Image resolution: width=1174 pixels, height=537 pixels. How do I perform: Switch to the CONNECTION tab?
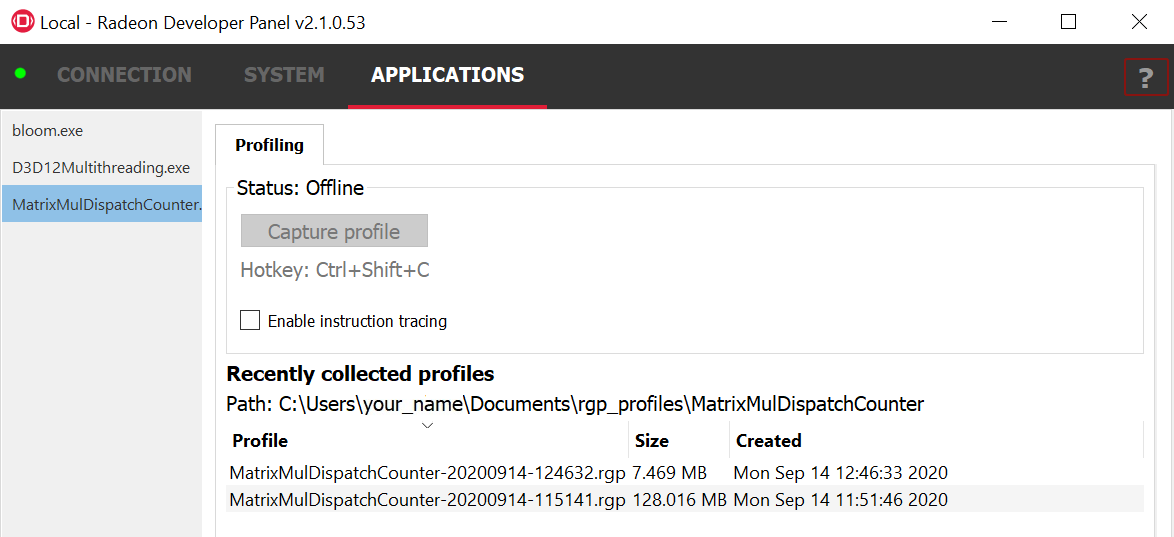click(x=124, y=75)
